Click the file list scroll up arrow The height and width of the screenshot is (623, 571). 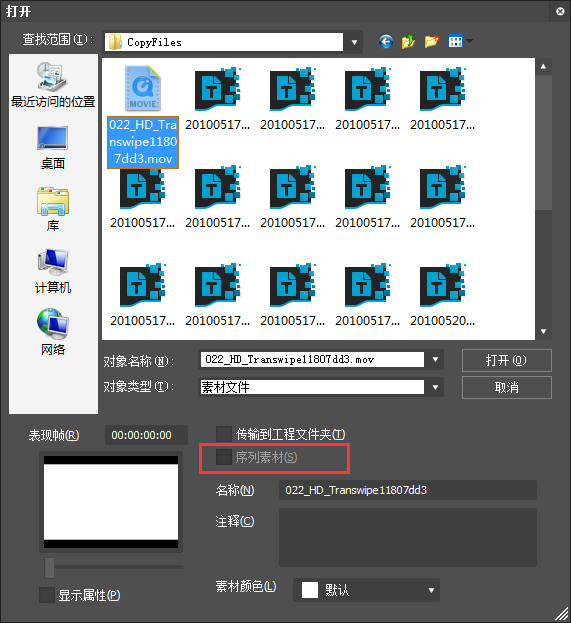point(543,66)
